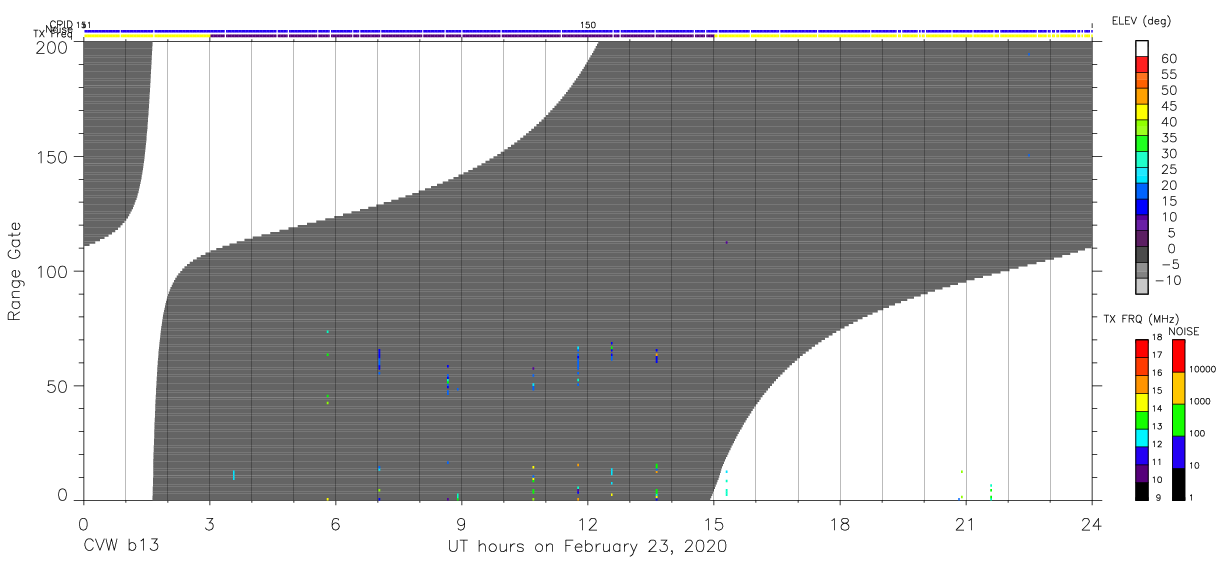Click the '6' hour tick on the time axis
The image size is (1228, 567).
(x=335, y=523)
